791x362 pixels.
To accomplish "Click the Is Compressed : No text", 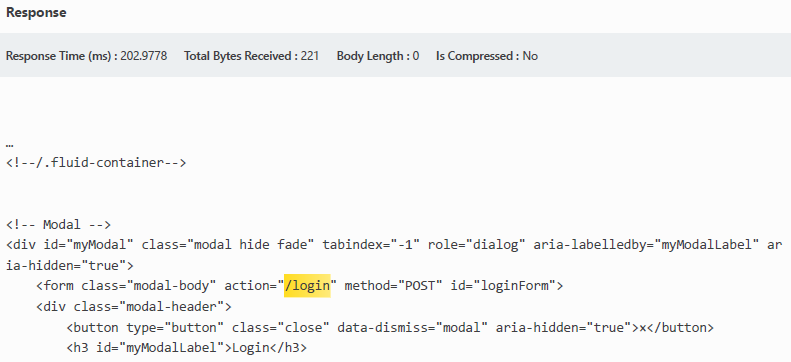I will tap(487, 56).
